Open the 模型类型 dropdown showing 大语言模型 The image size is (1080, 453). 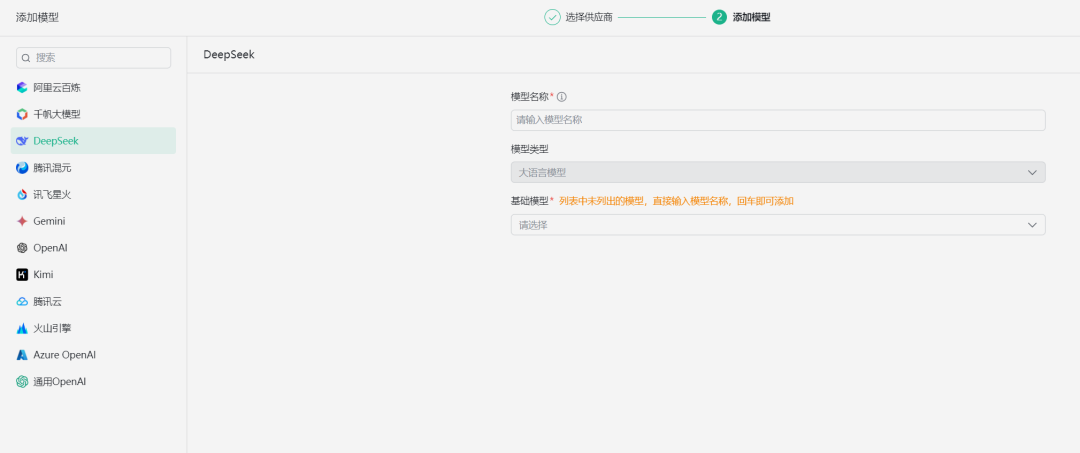[778, 172]
